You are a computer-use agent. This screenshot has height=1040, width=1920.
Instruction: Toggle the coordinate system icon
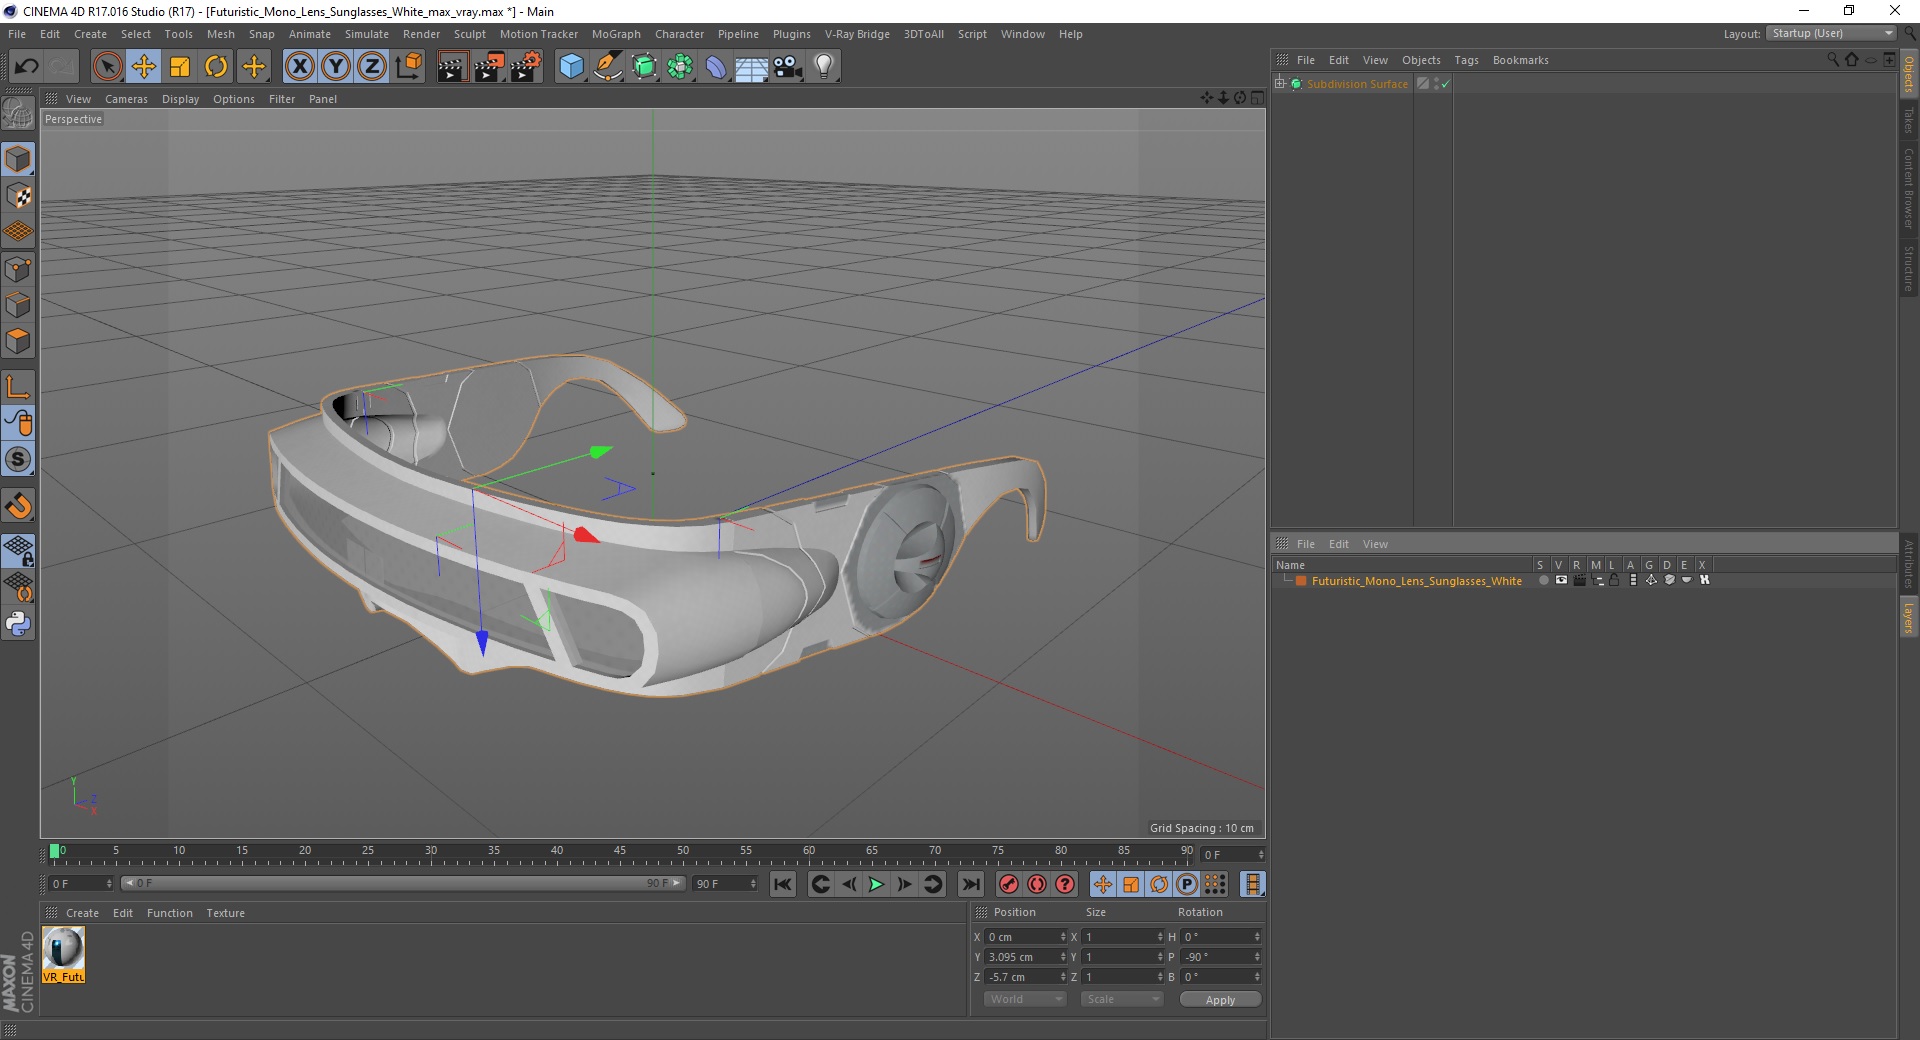[408, 67]
